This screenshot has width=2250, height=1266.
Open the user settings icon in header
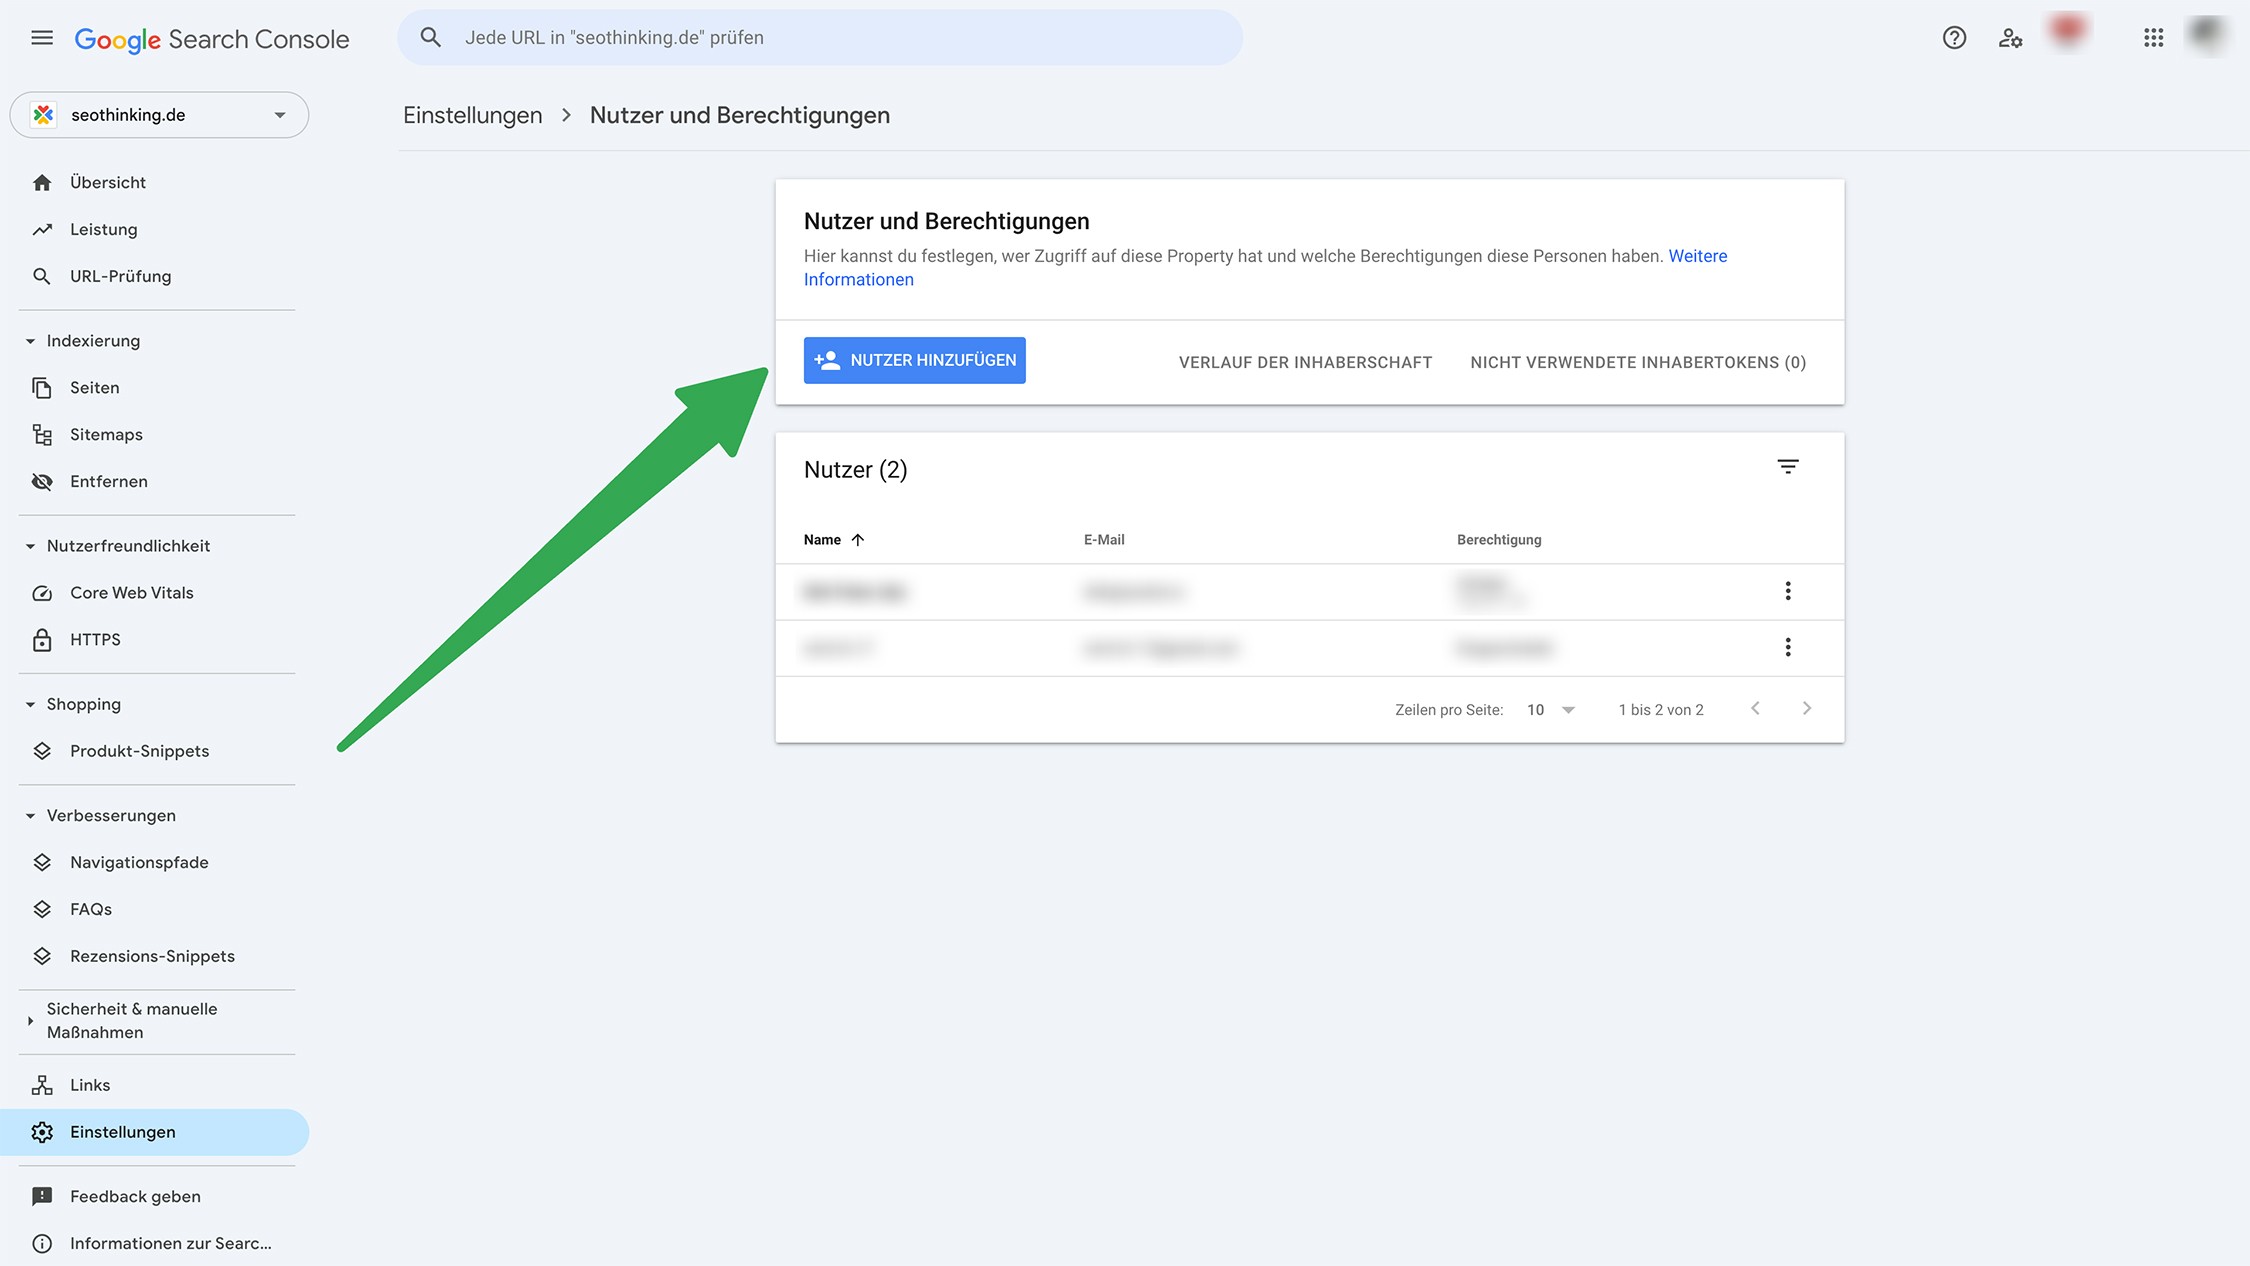tap(2010, 38)
